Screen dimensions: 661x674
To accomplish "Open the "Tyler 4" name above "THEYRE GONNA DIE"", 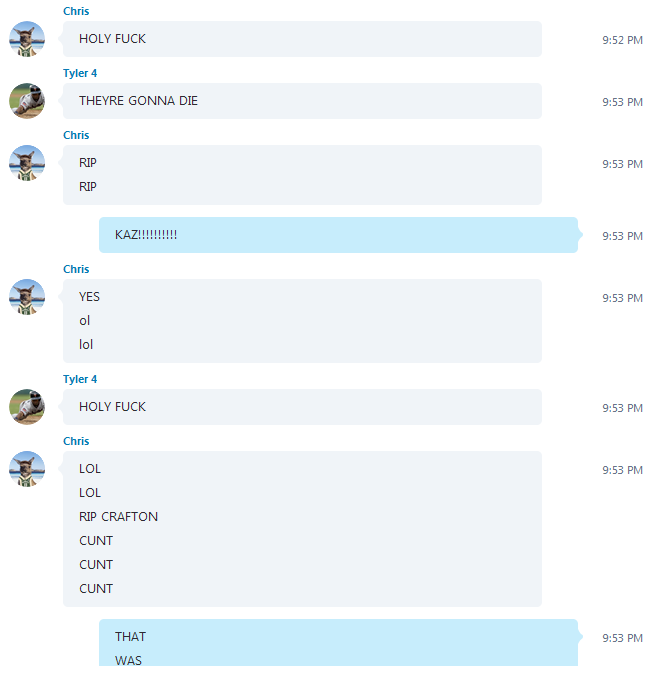I will tap(80, 73).
